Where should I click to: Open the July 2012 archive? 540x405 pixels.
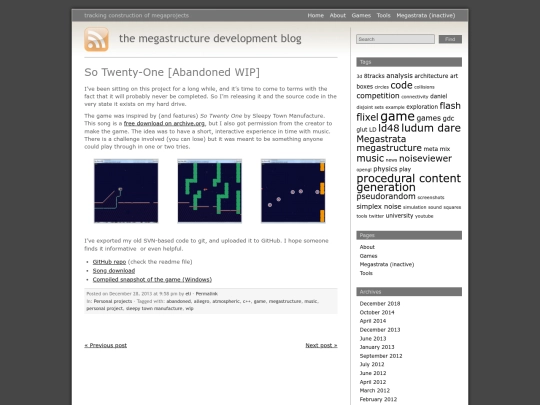pos(372,364)
